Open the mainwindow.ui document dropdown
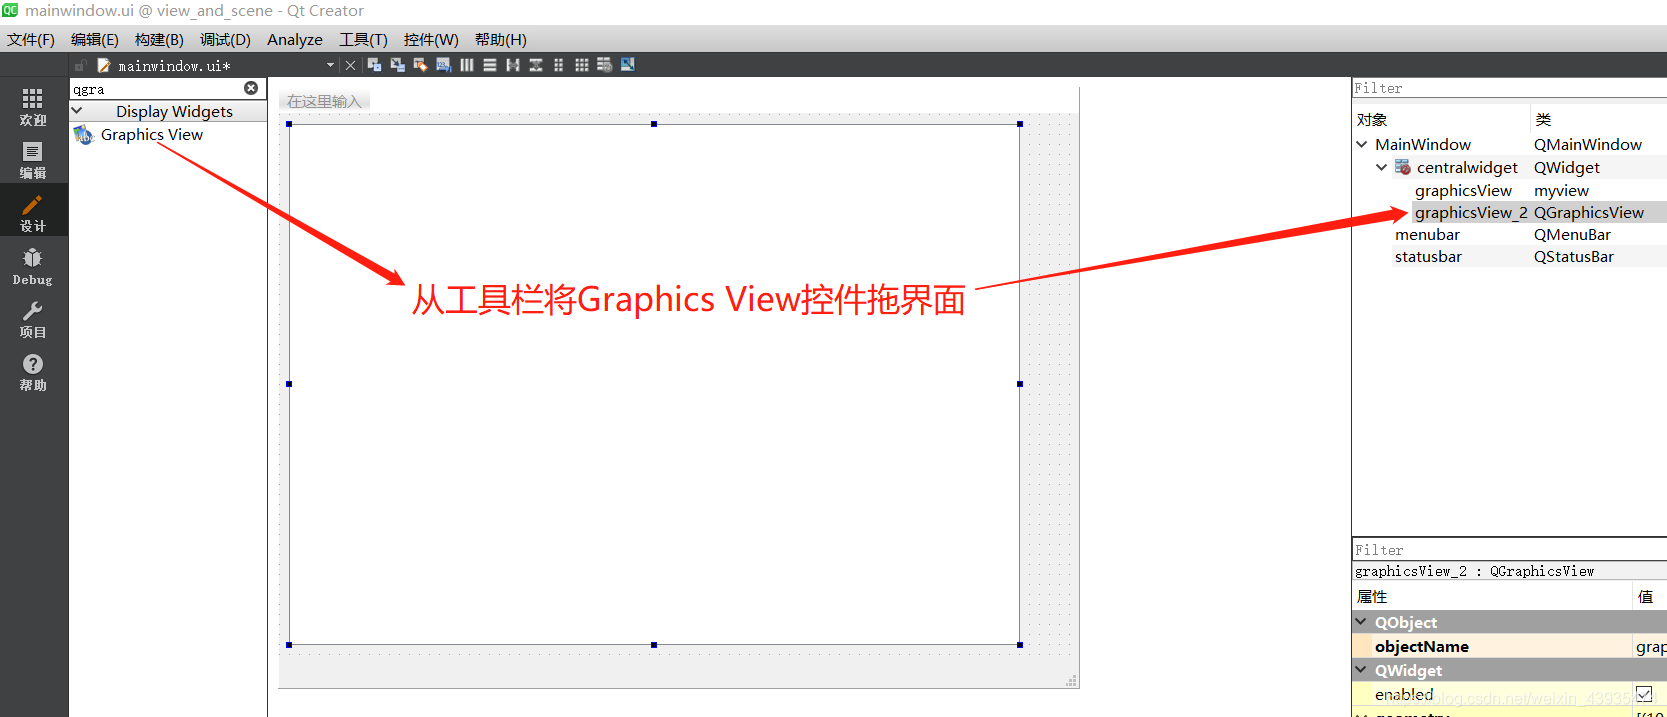Viewport: 1667px width, 717px height. point(330,65)
